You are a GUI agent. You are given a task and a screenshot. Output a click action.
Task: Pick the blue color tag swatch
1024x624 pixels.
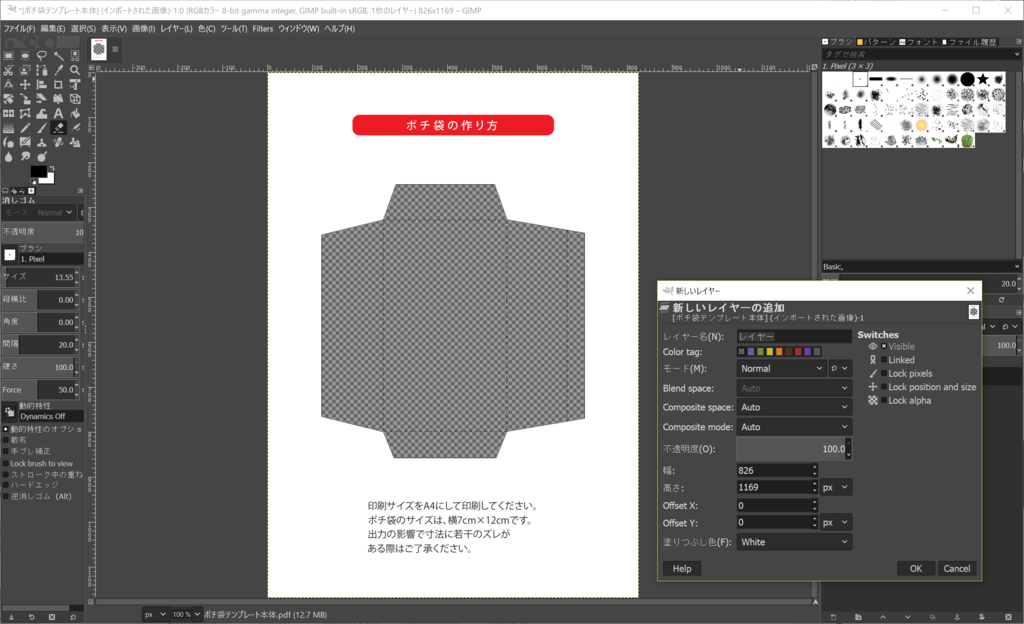(x=750, y=353)
